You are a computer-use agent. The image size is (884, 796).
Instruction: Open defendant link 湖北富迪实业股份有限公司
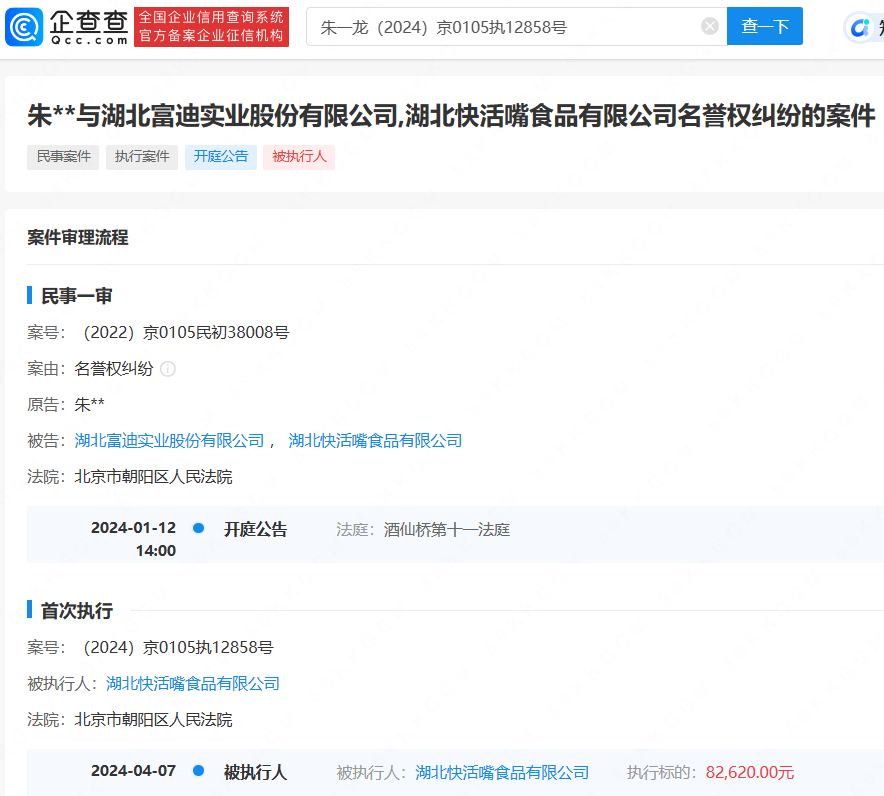169,441
